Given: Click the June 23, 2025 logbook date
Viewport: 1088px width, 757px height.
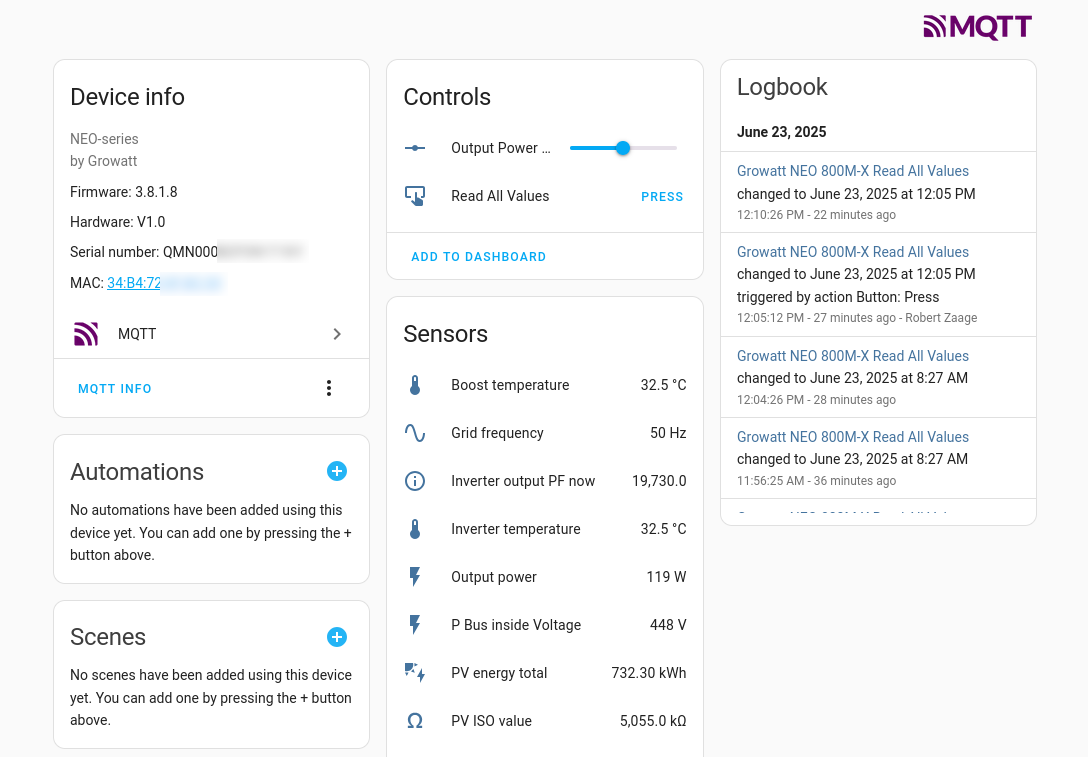Looking at the screenshot, I should click(x=781, y=132).
